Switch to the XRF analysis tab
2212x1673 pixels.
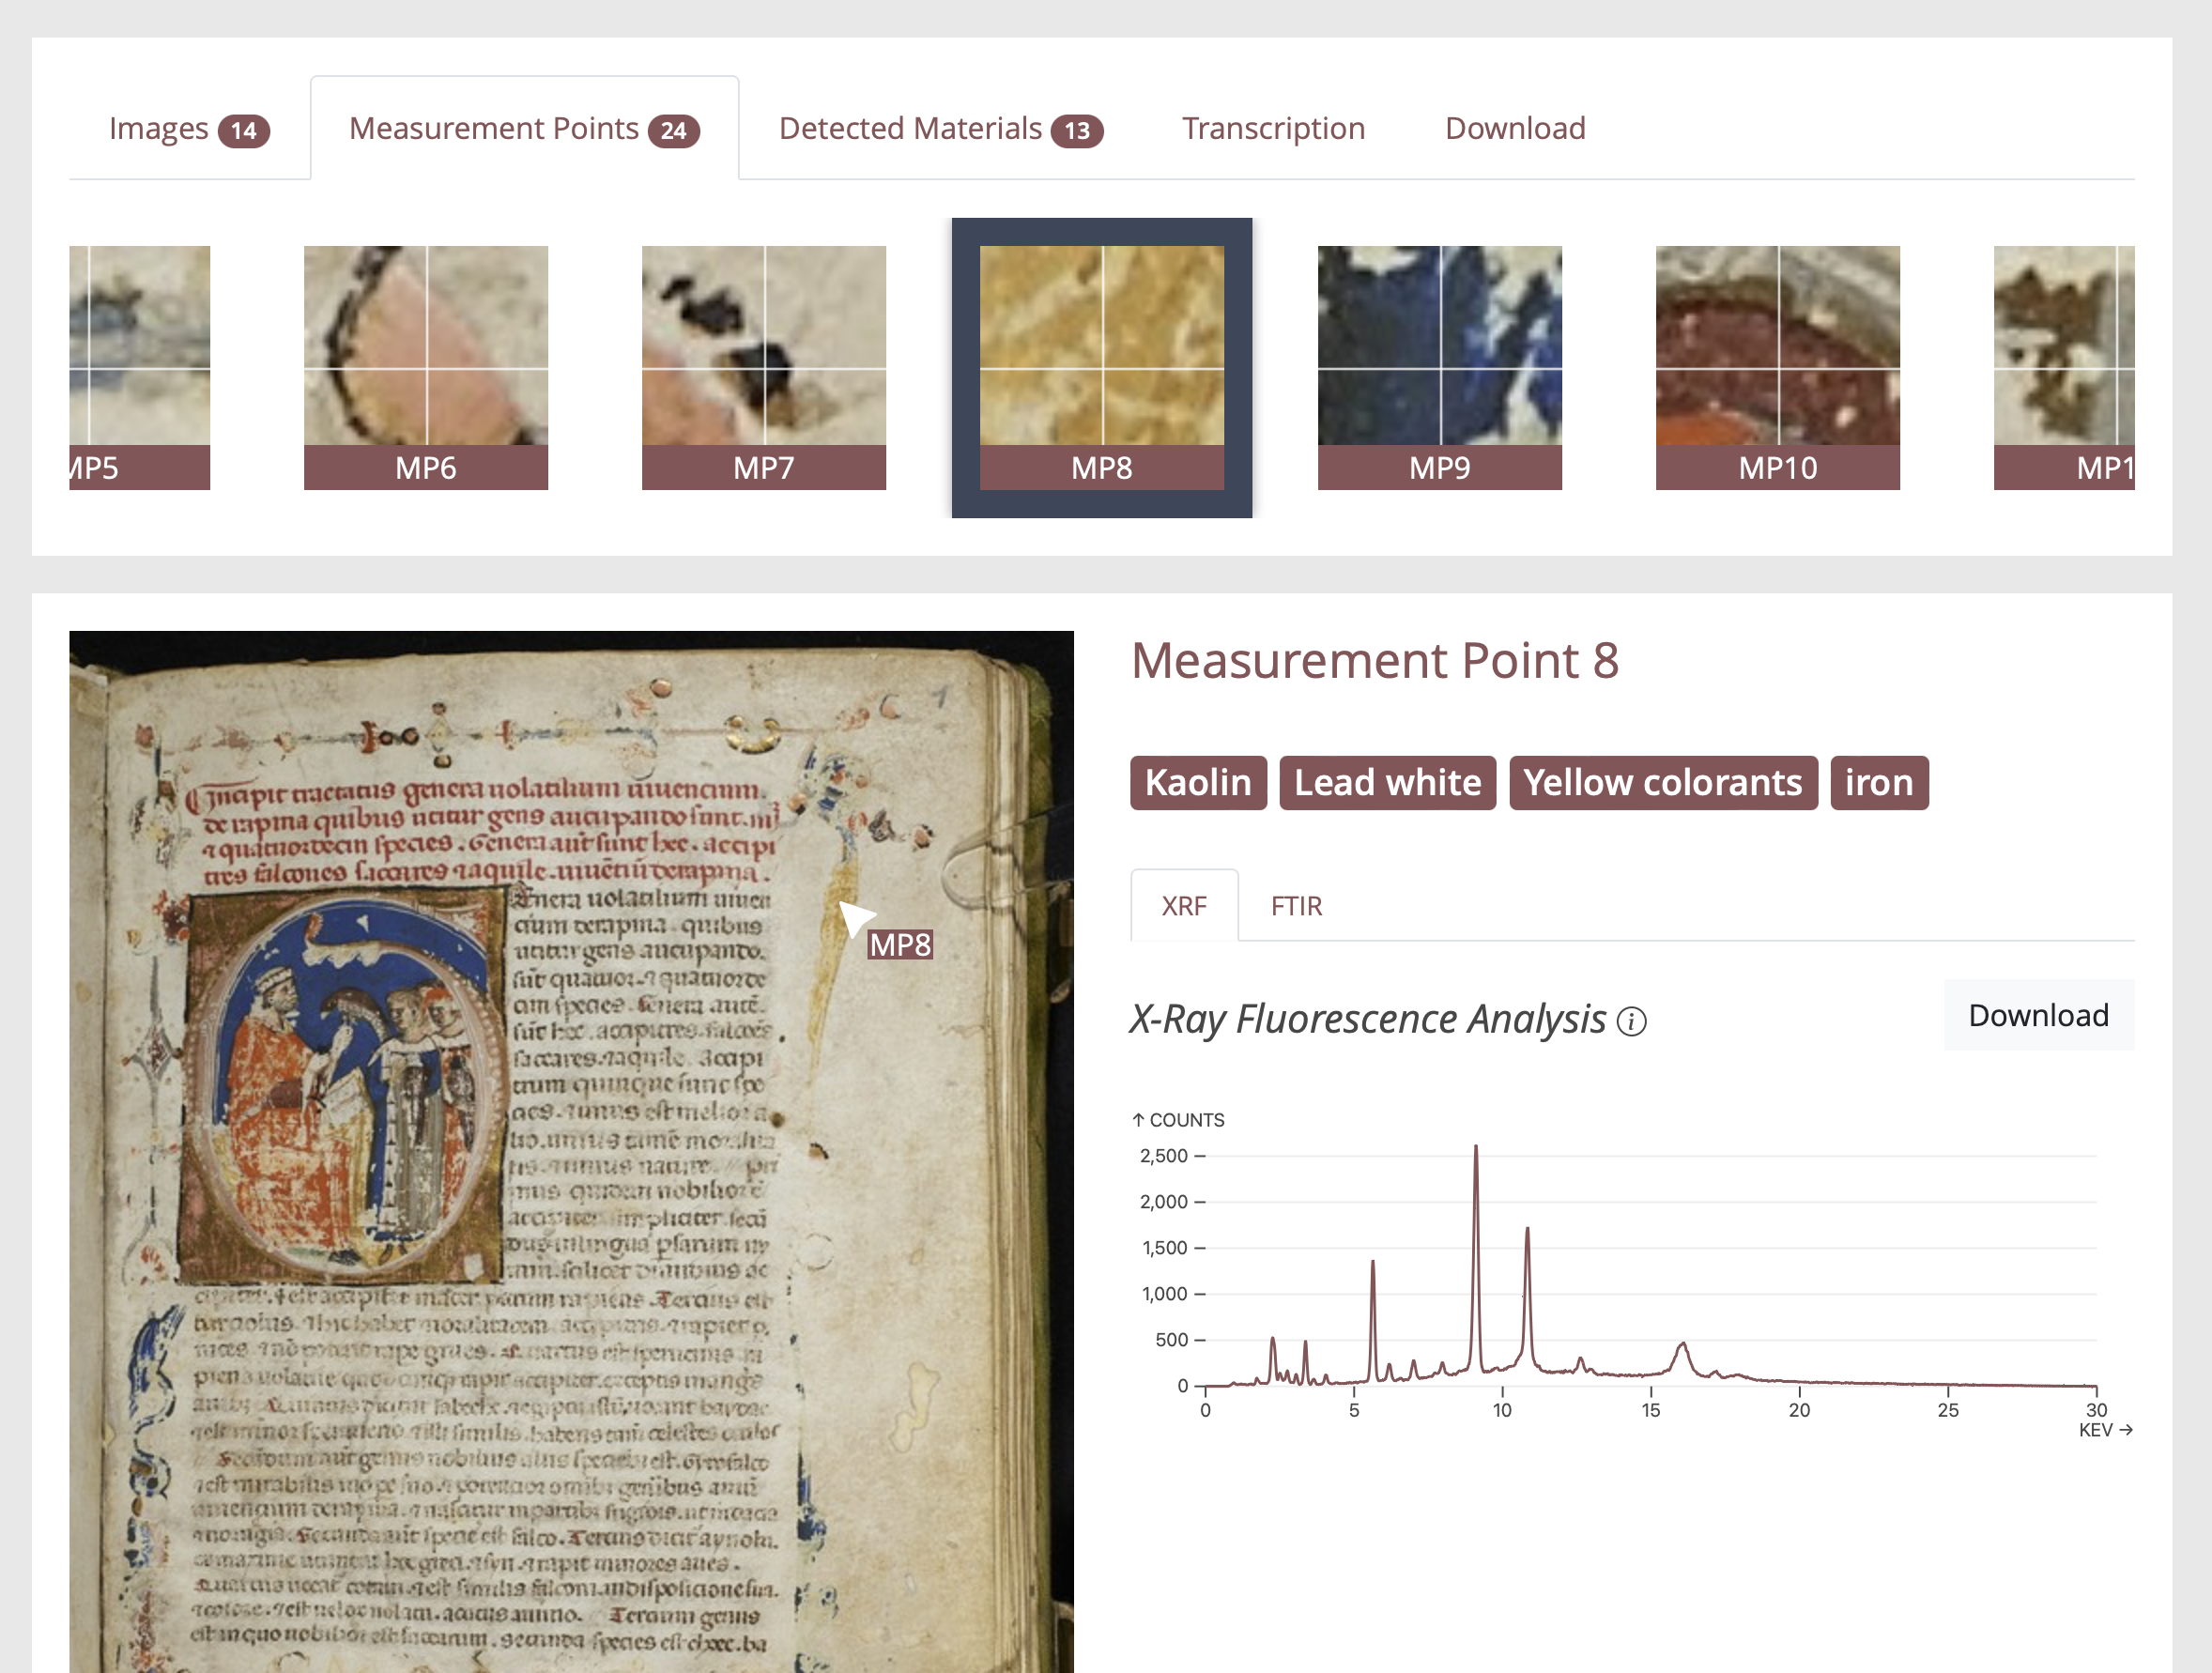coord(1184,906)
